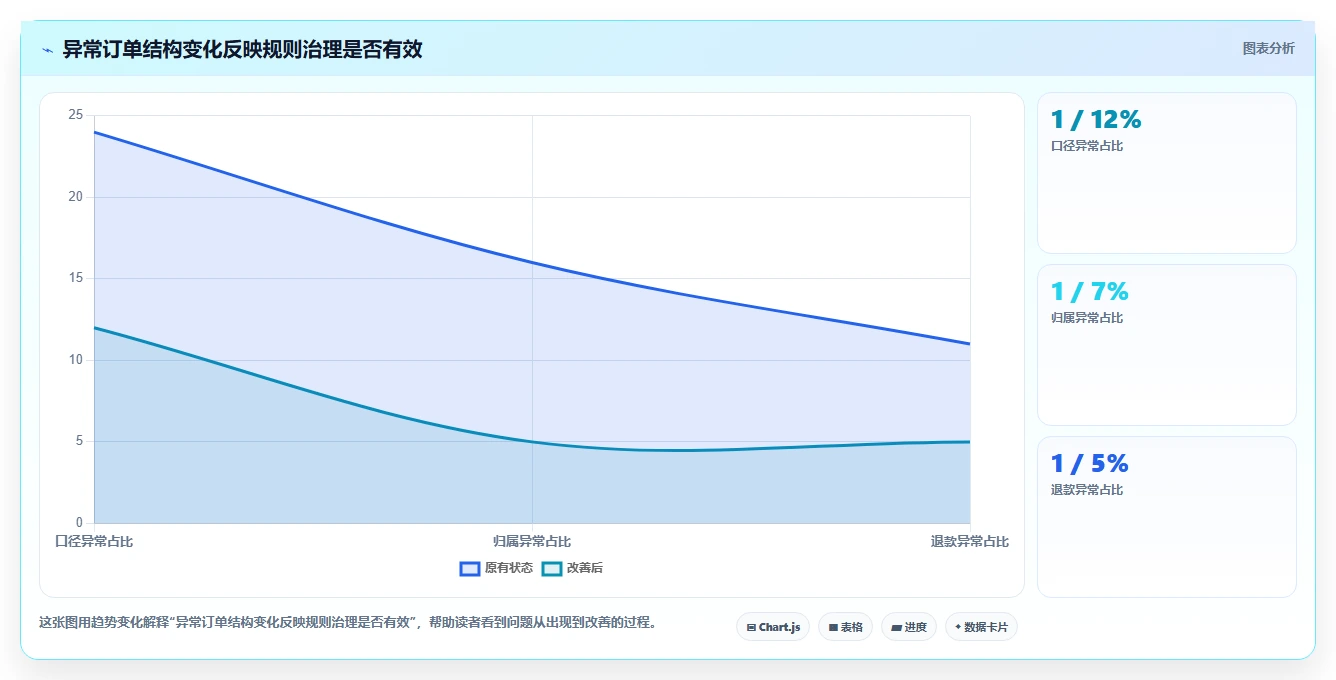Screen dimensions: 1336x680
Task: Click the 原有状态 blue legend swatch
Action: point(470,568)
